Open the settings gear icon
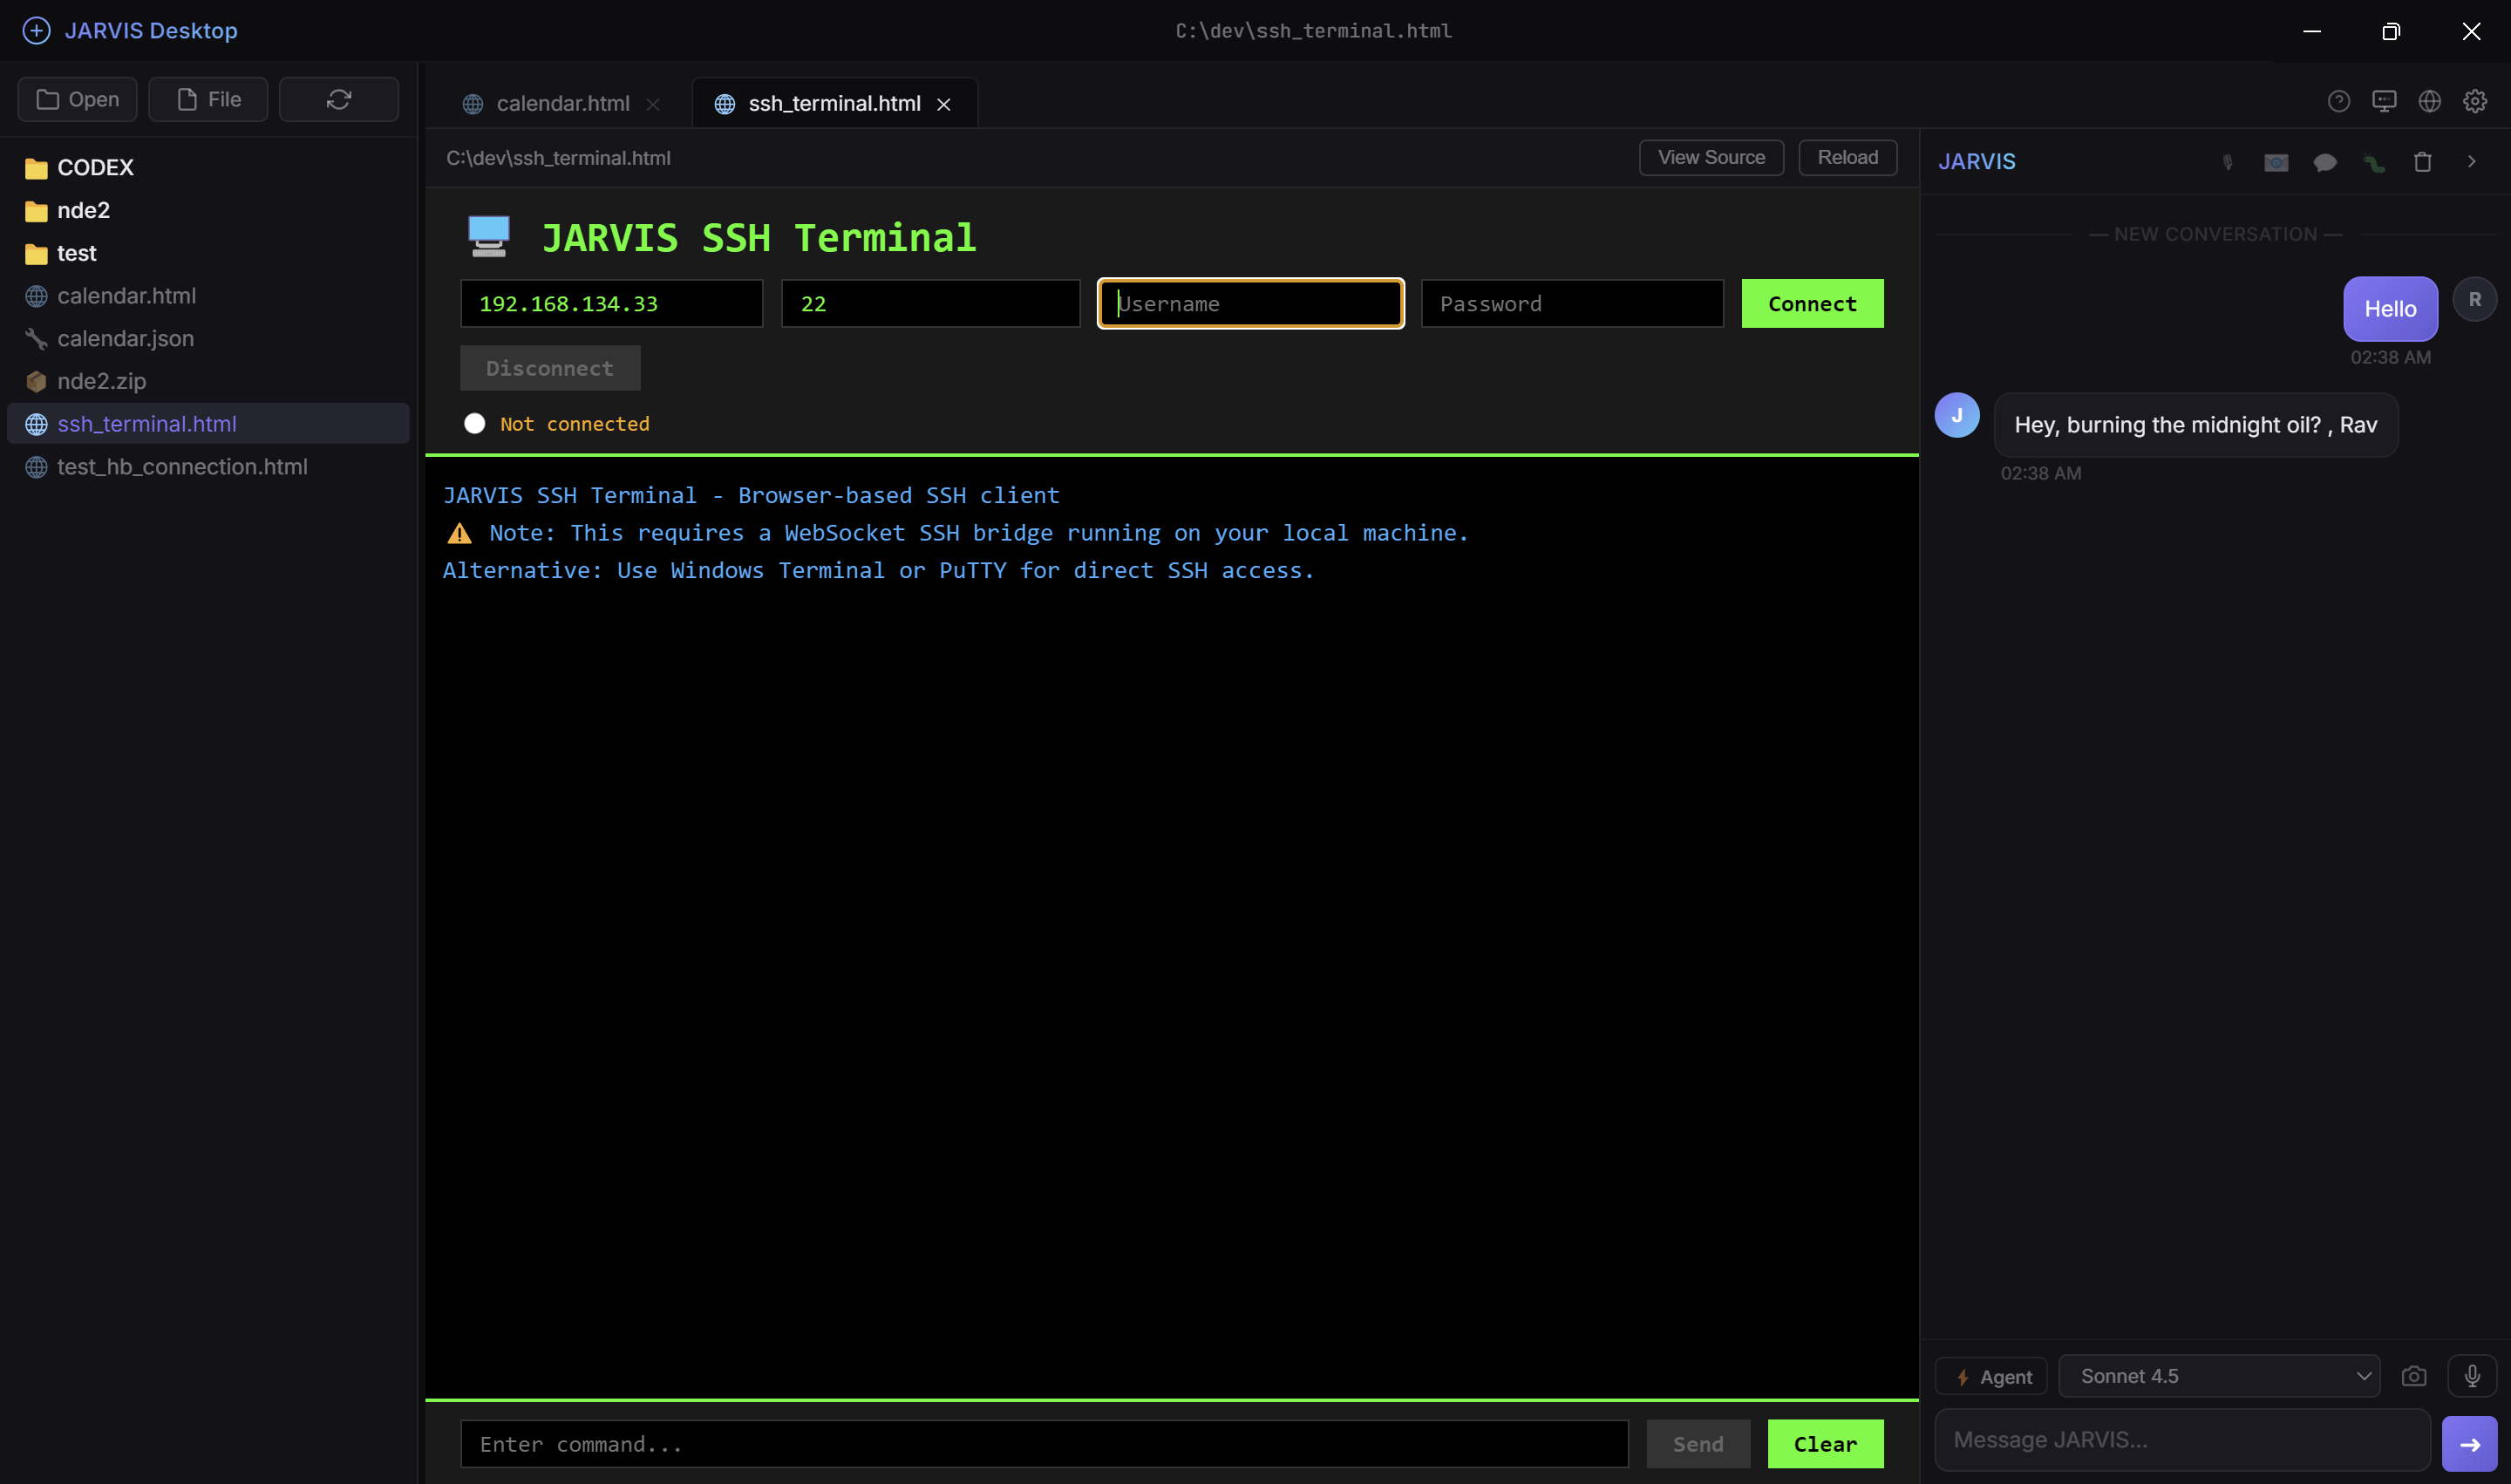The width and height of the screenshot is (2511, 1484). click(2475, 101)
